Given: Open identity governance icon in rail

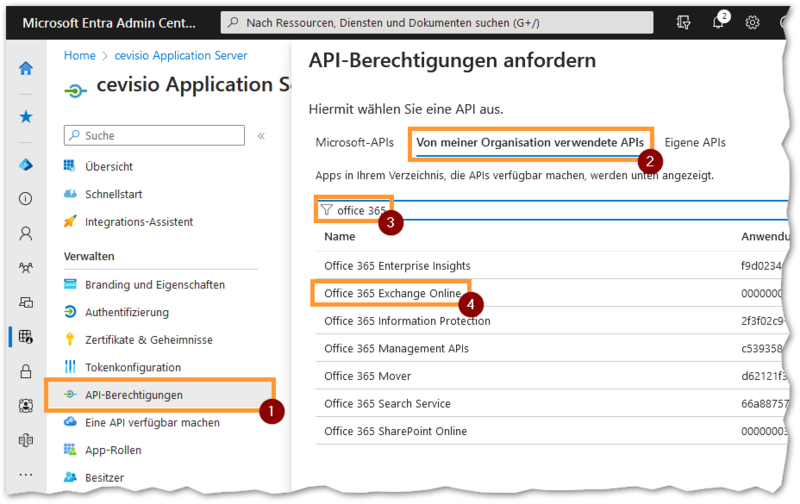Looking at the screenshot, I should click(26, 406).
